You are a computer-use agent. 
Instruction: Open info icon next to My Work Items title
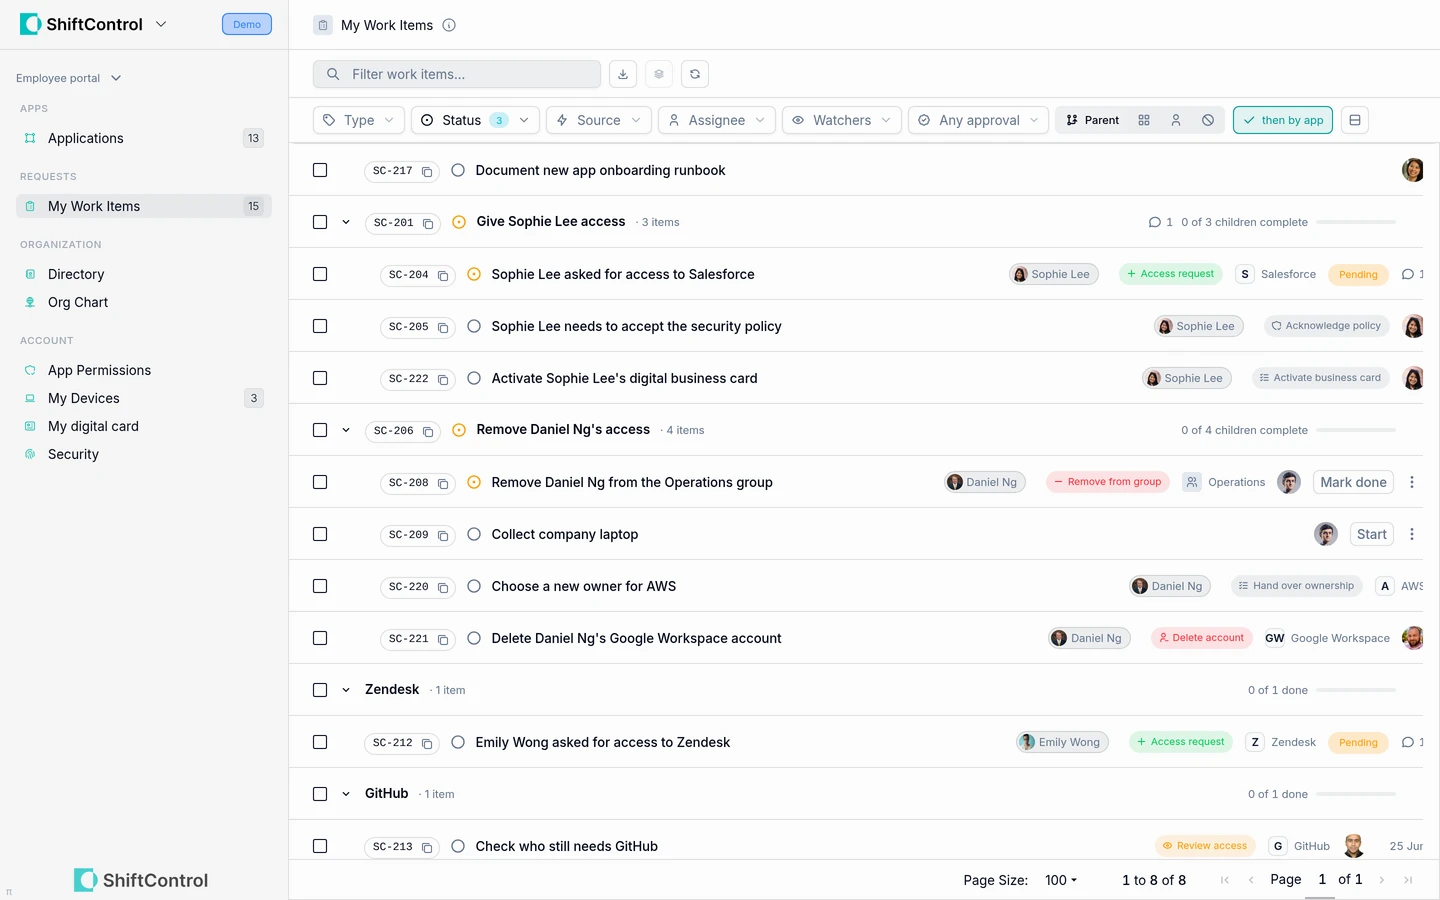[x=449, y=25]
